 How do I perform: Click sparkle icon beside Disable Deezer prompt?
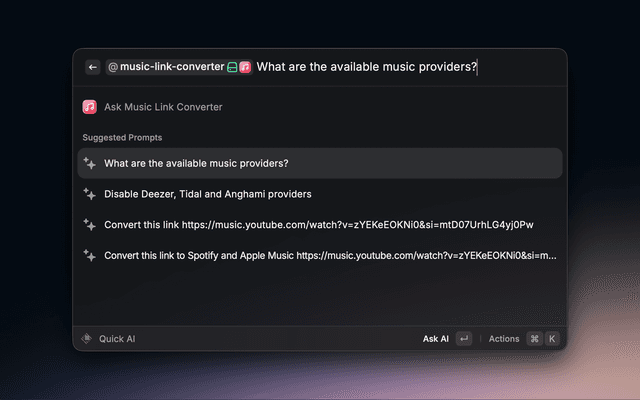[90, 194]
